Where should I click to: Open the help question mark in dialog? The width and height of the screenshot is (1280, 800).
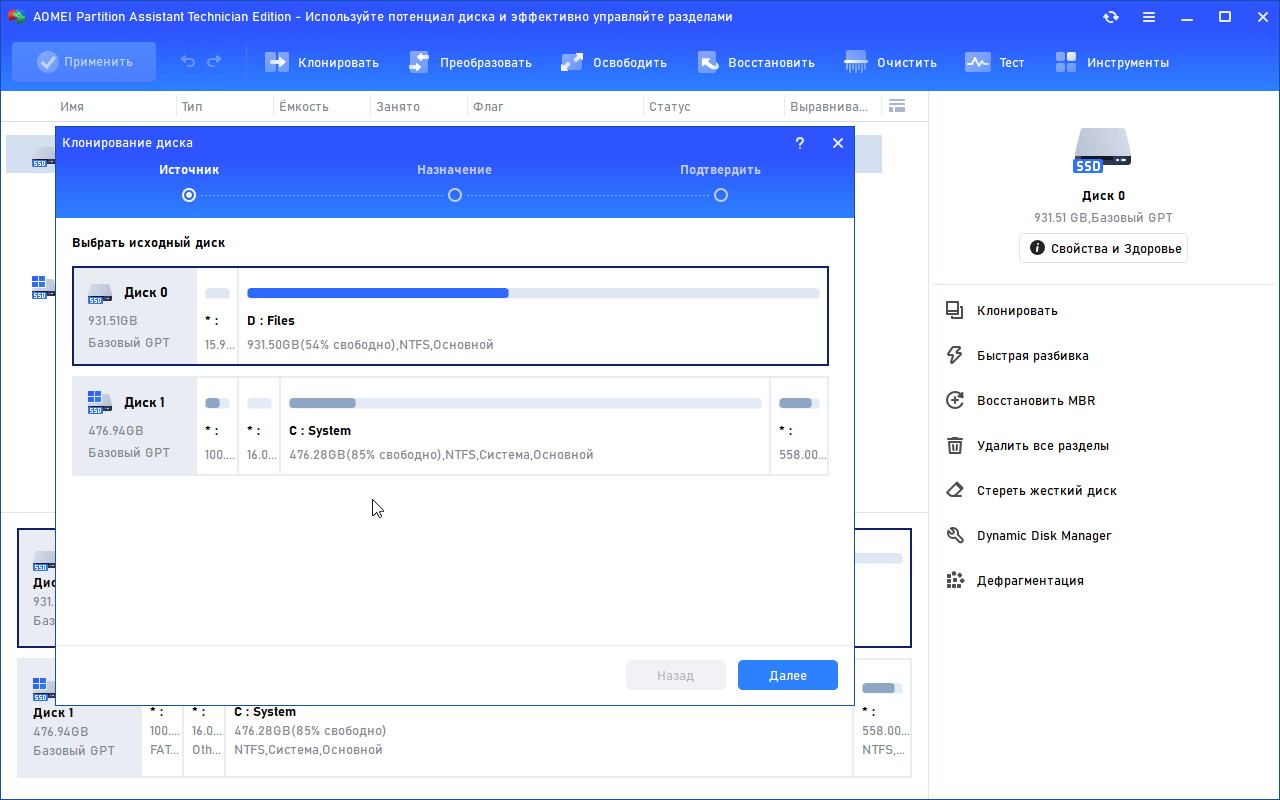pyautogui.click(x=800, y=143)
